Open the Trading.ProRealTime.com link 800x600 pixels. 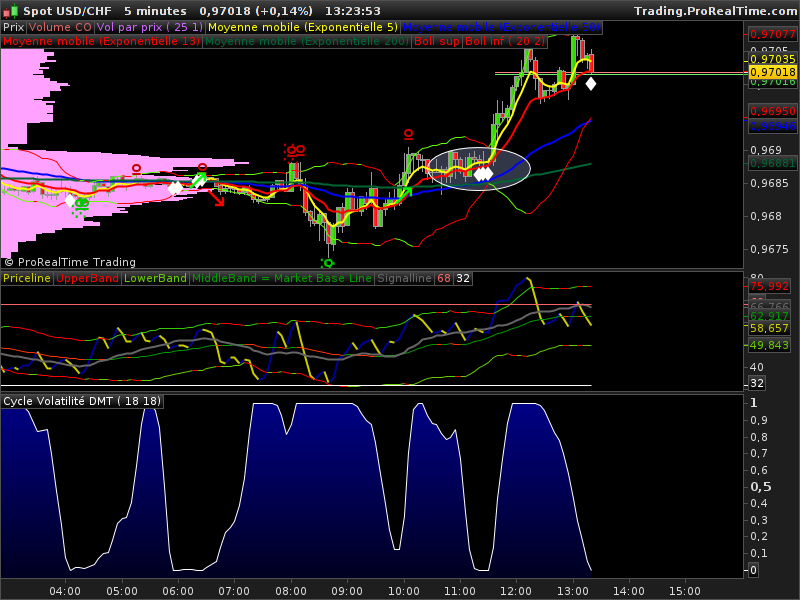click(715, 11)
